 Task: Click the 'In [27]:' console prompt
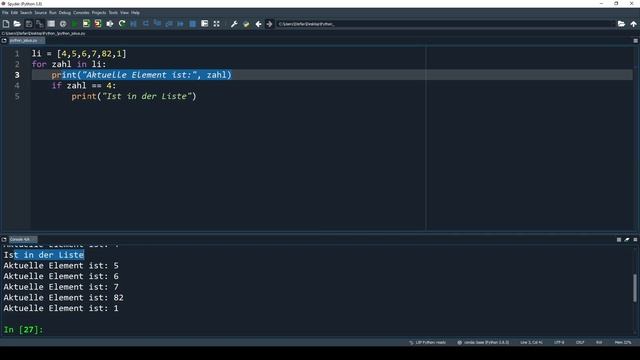[23, 329]
